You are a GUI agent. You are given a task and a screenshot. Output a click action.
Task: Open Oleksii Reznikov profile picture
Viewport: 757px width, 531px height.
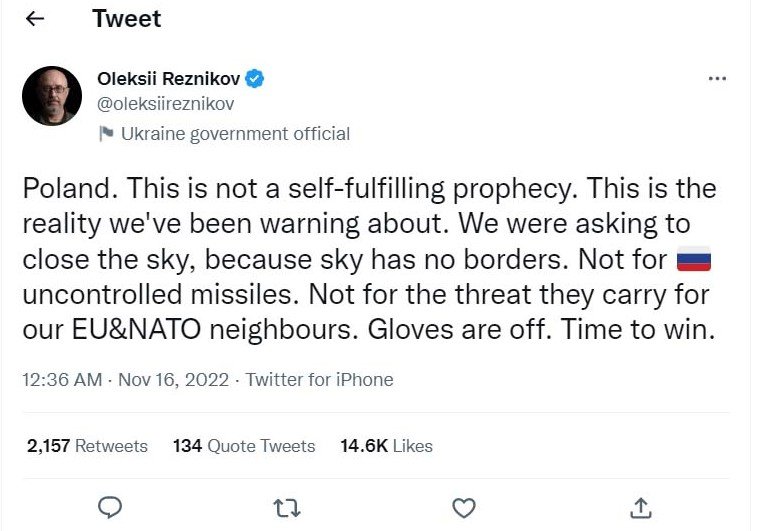coord(51,96)
